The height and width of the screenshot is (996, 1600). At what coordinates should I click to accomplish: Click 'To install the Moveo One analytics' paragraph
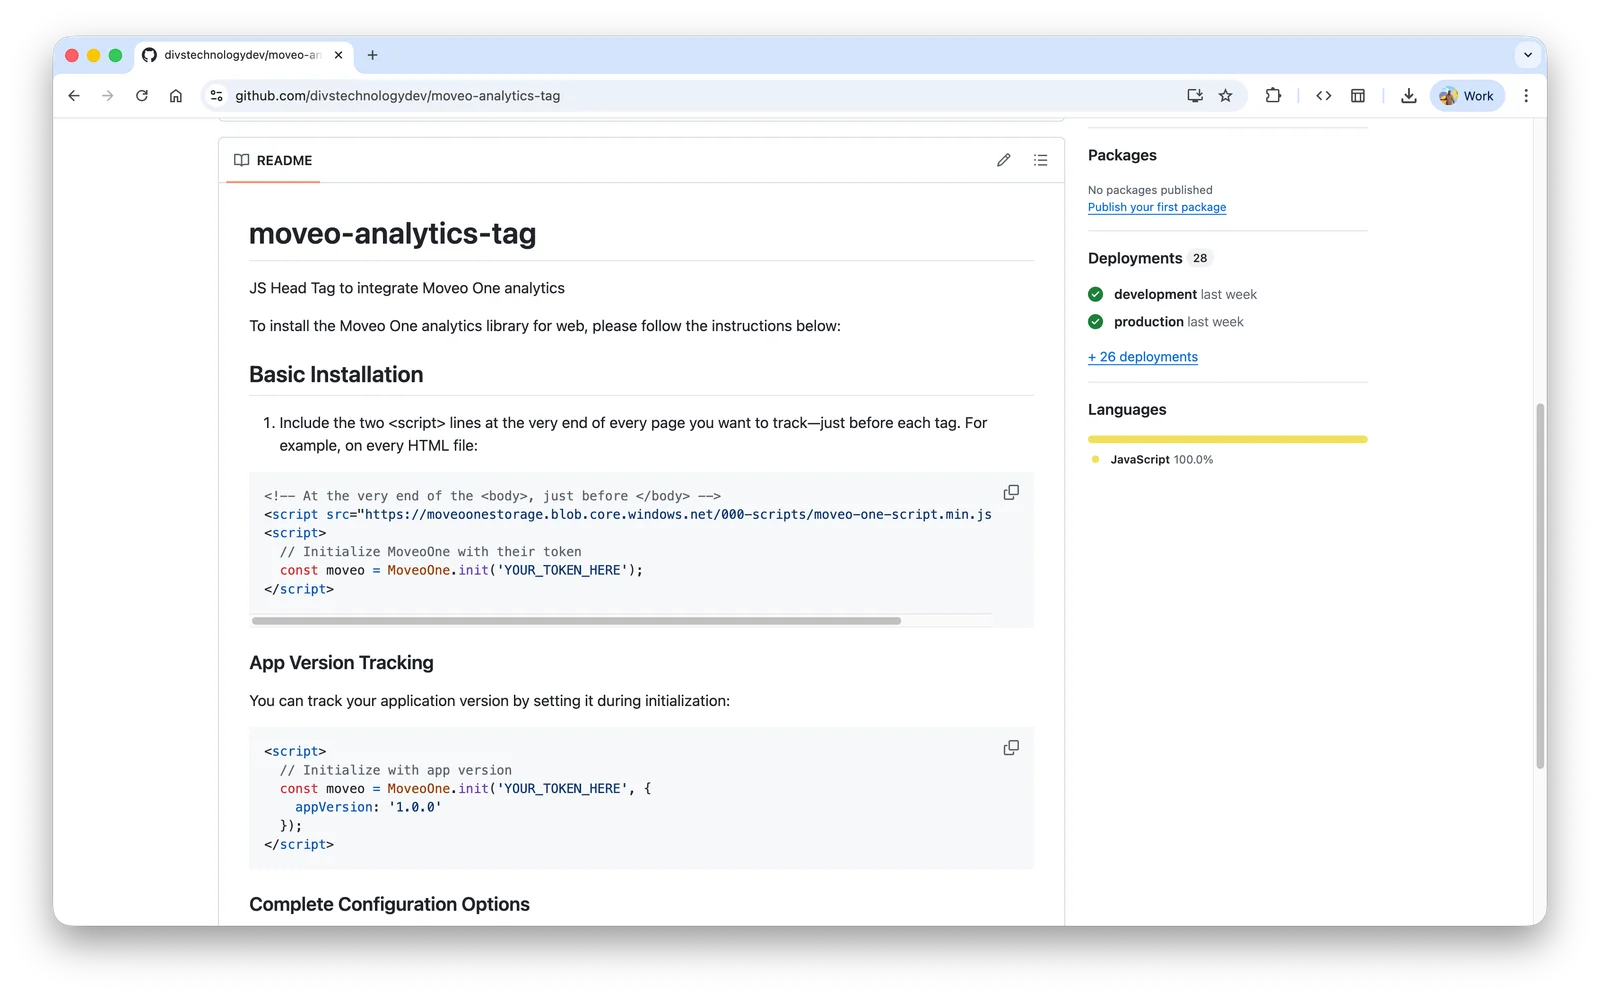coord(545,326)
